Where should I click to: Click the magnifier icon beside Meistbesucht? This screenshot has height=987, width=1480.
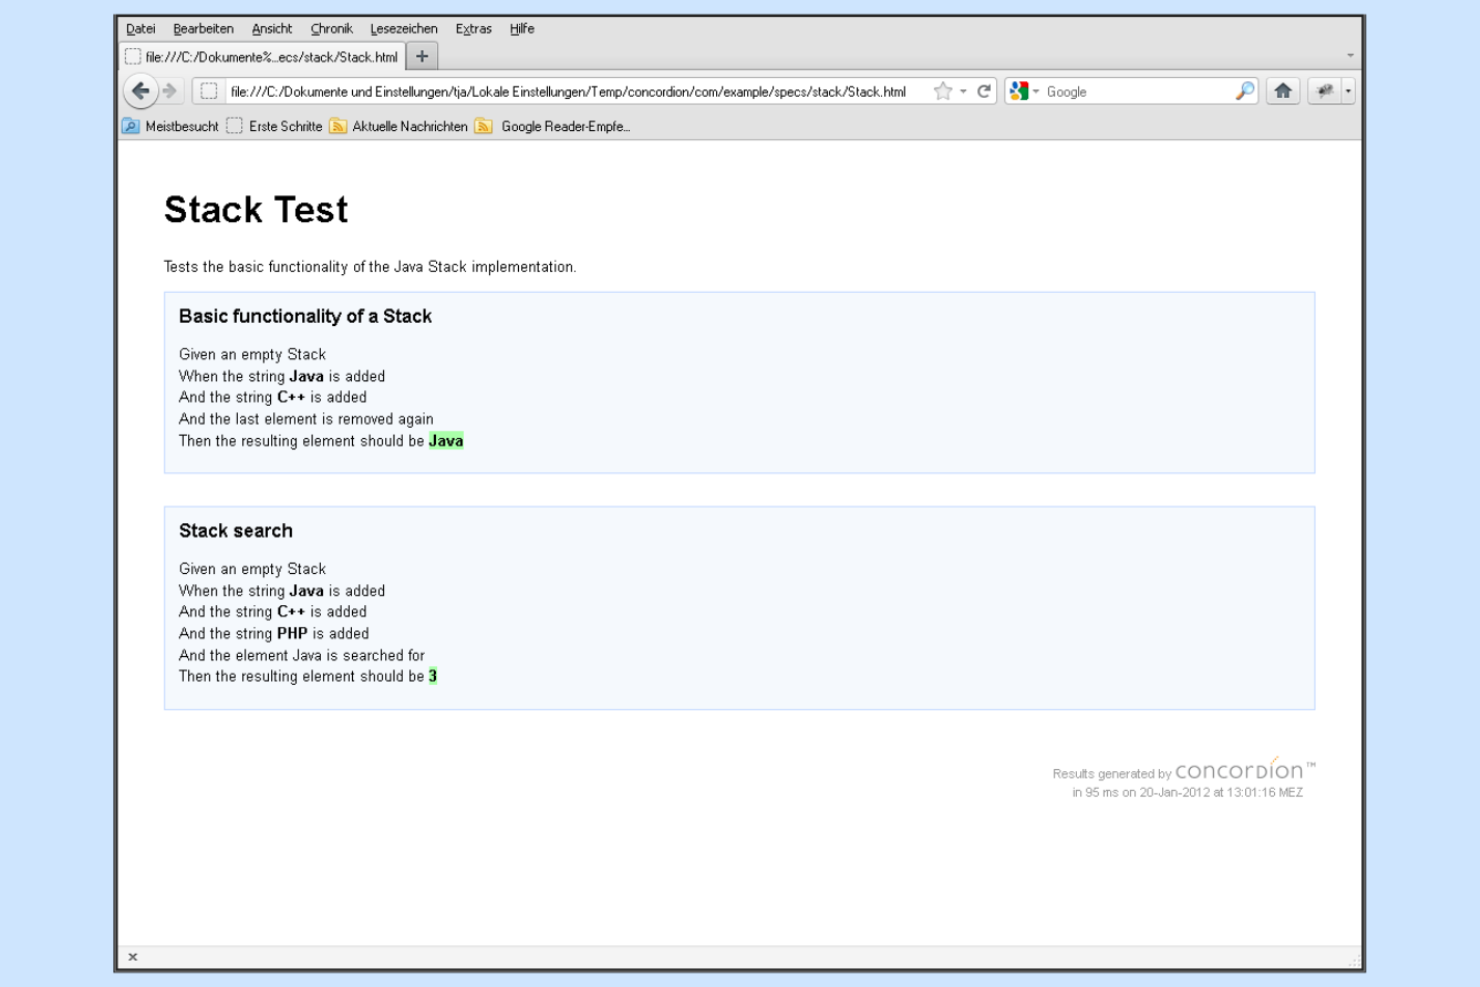click(131, 127)
